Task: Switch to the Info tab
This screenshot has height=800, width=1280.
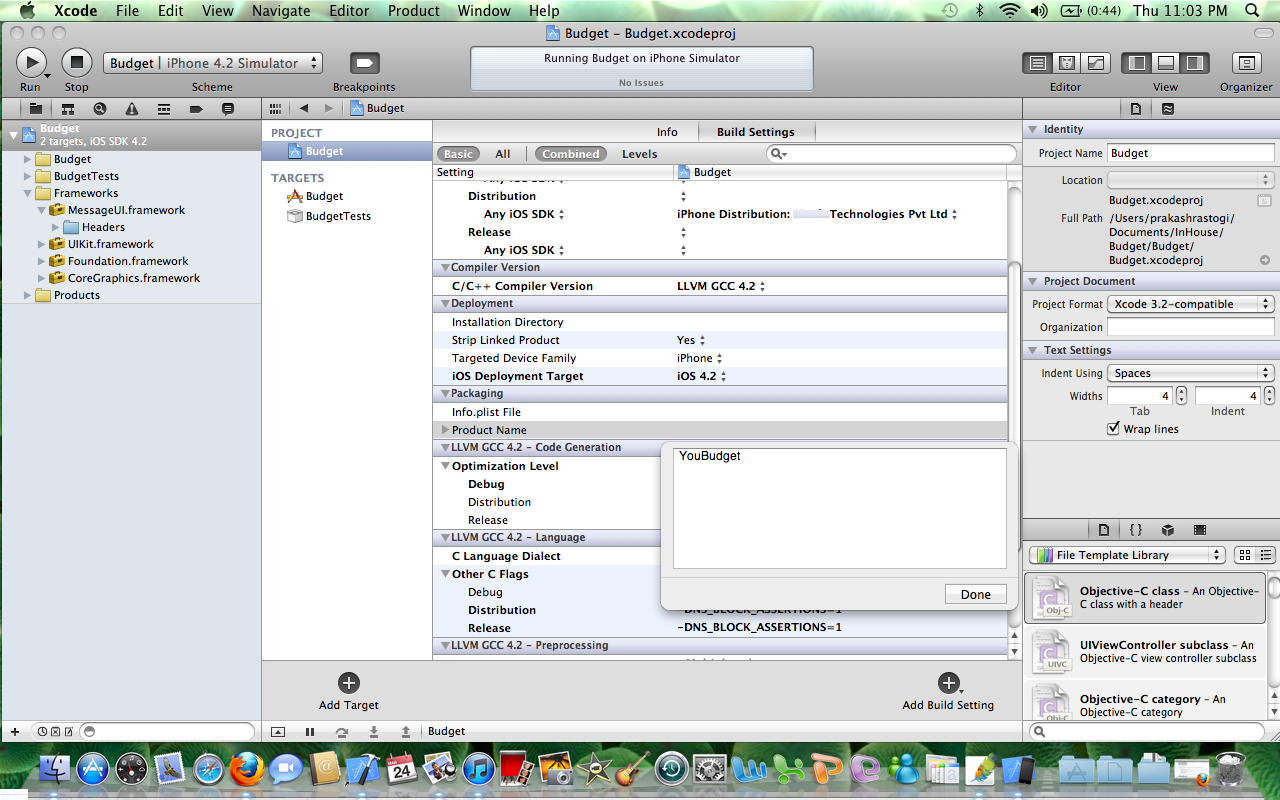Action: pos(667,132)
